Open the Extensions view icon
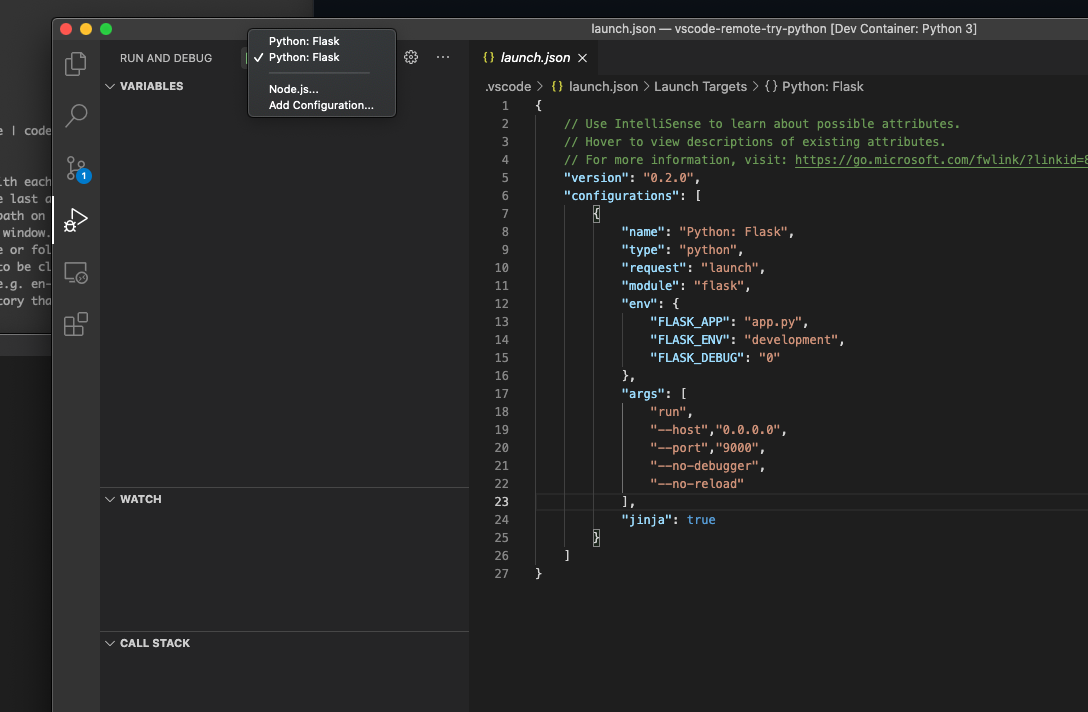Screen dimensions: 1088x712 (x=76, y=324)
